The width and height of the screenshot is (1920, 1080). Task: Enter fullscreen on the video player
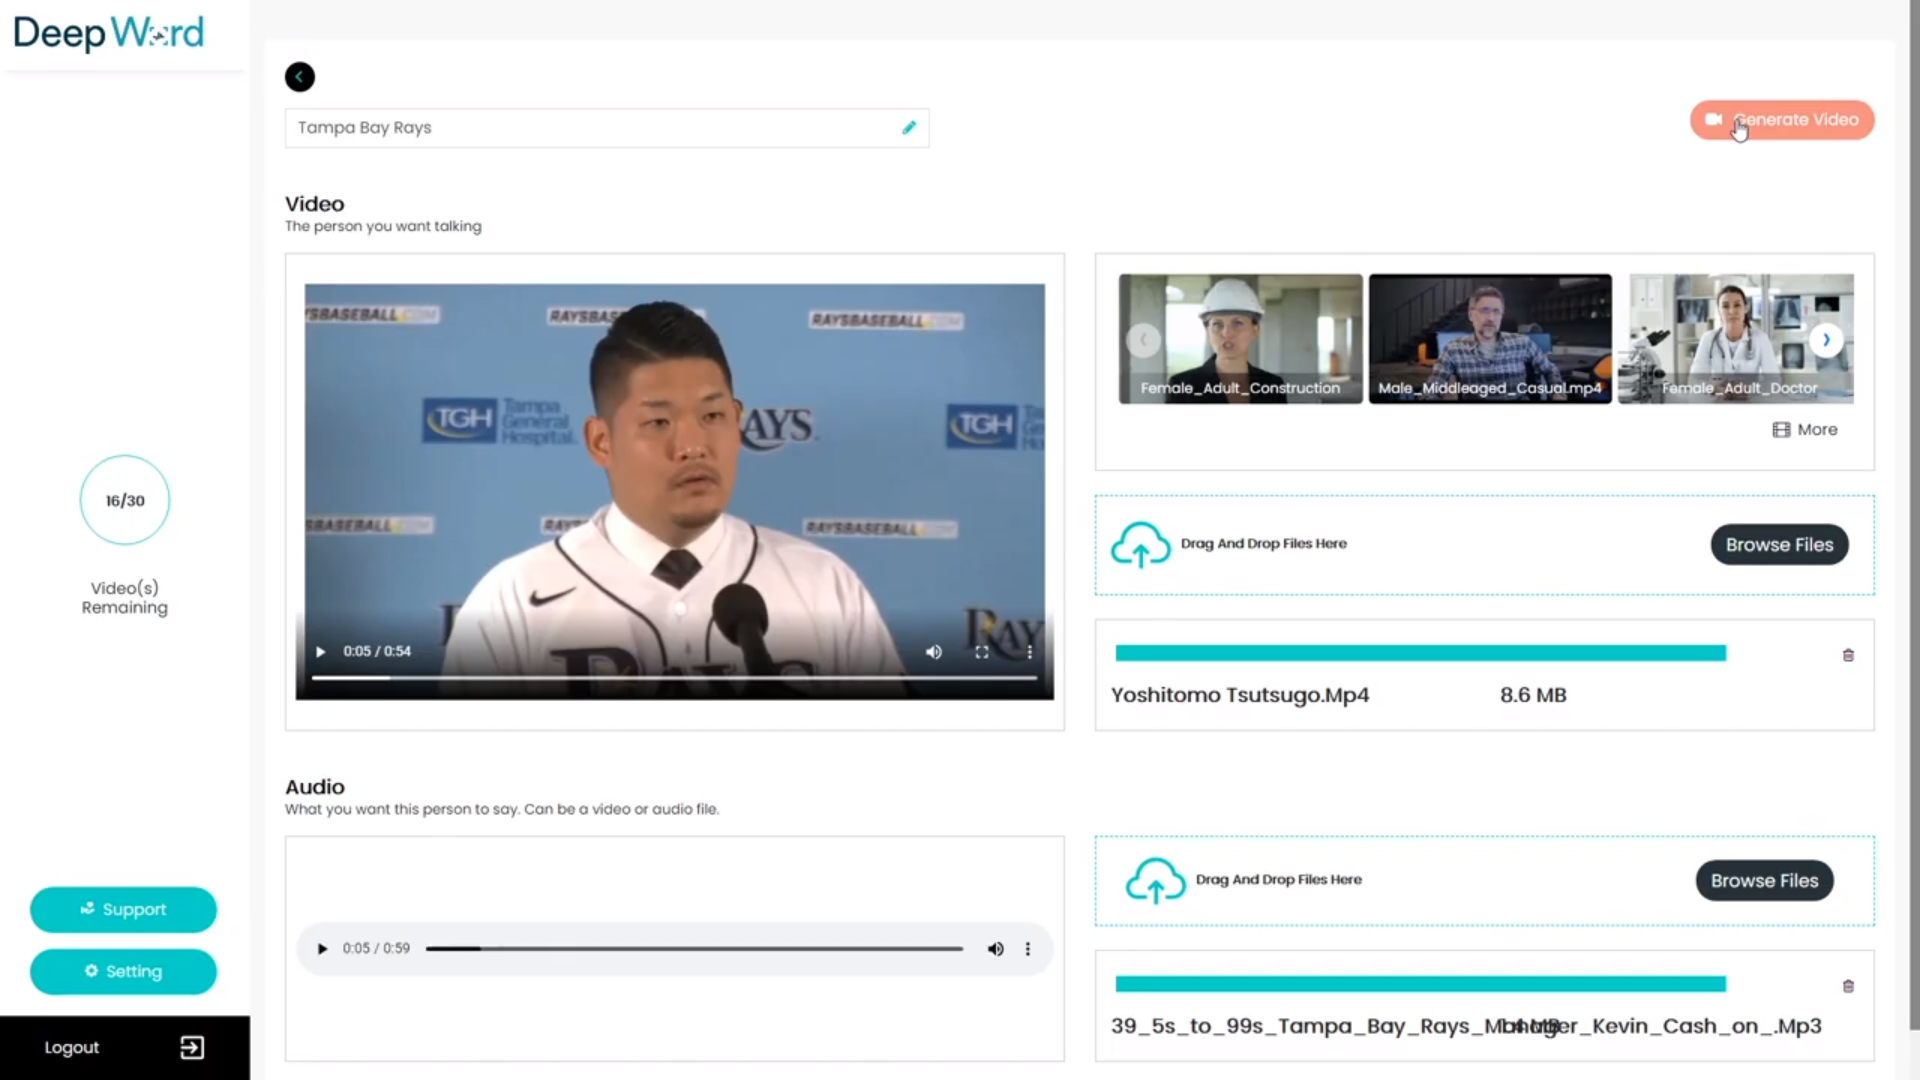[982, 652]
